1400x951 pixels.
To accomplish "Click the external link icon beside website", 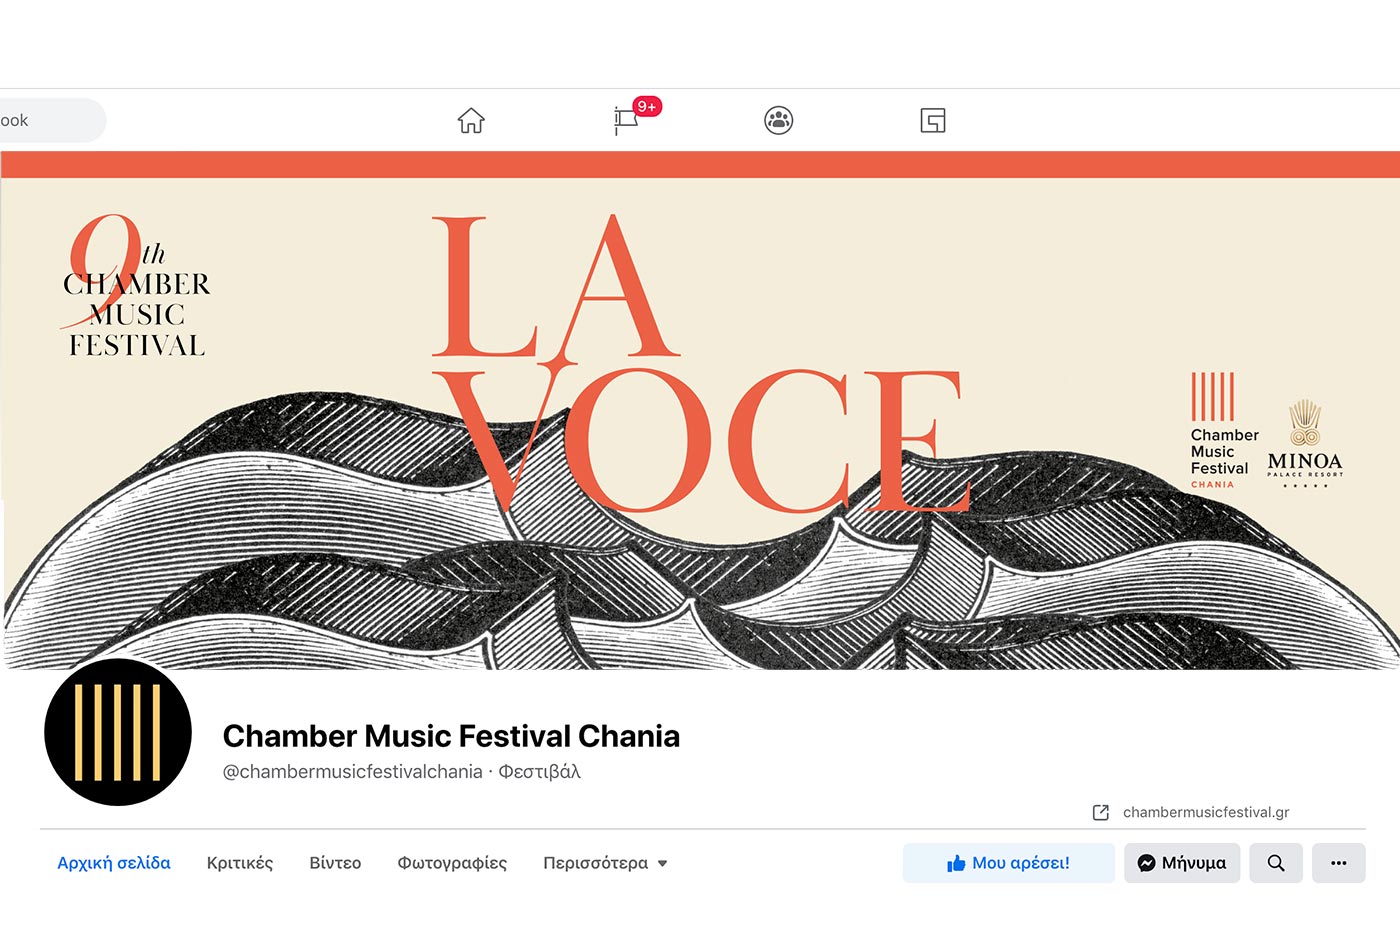I will coord(1101,812).
